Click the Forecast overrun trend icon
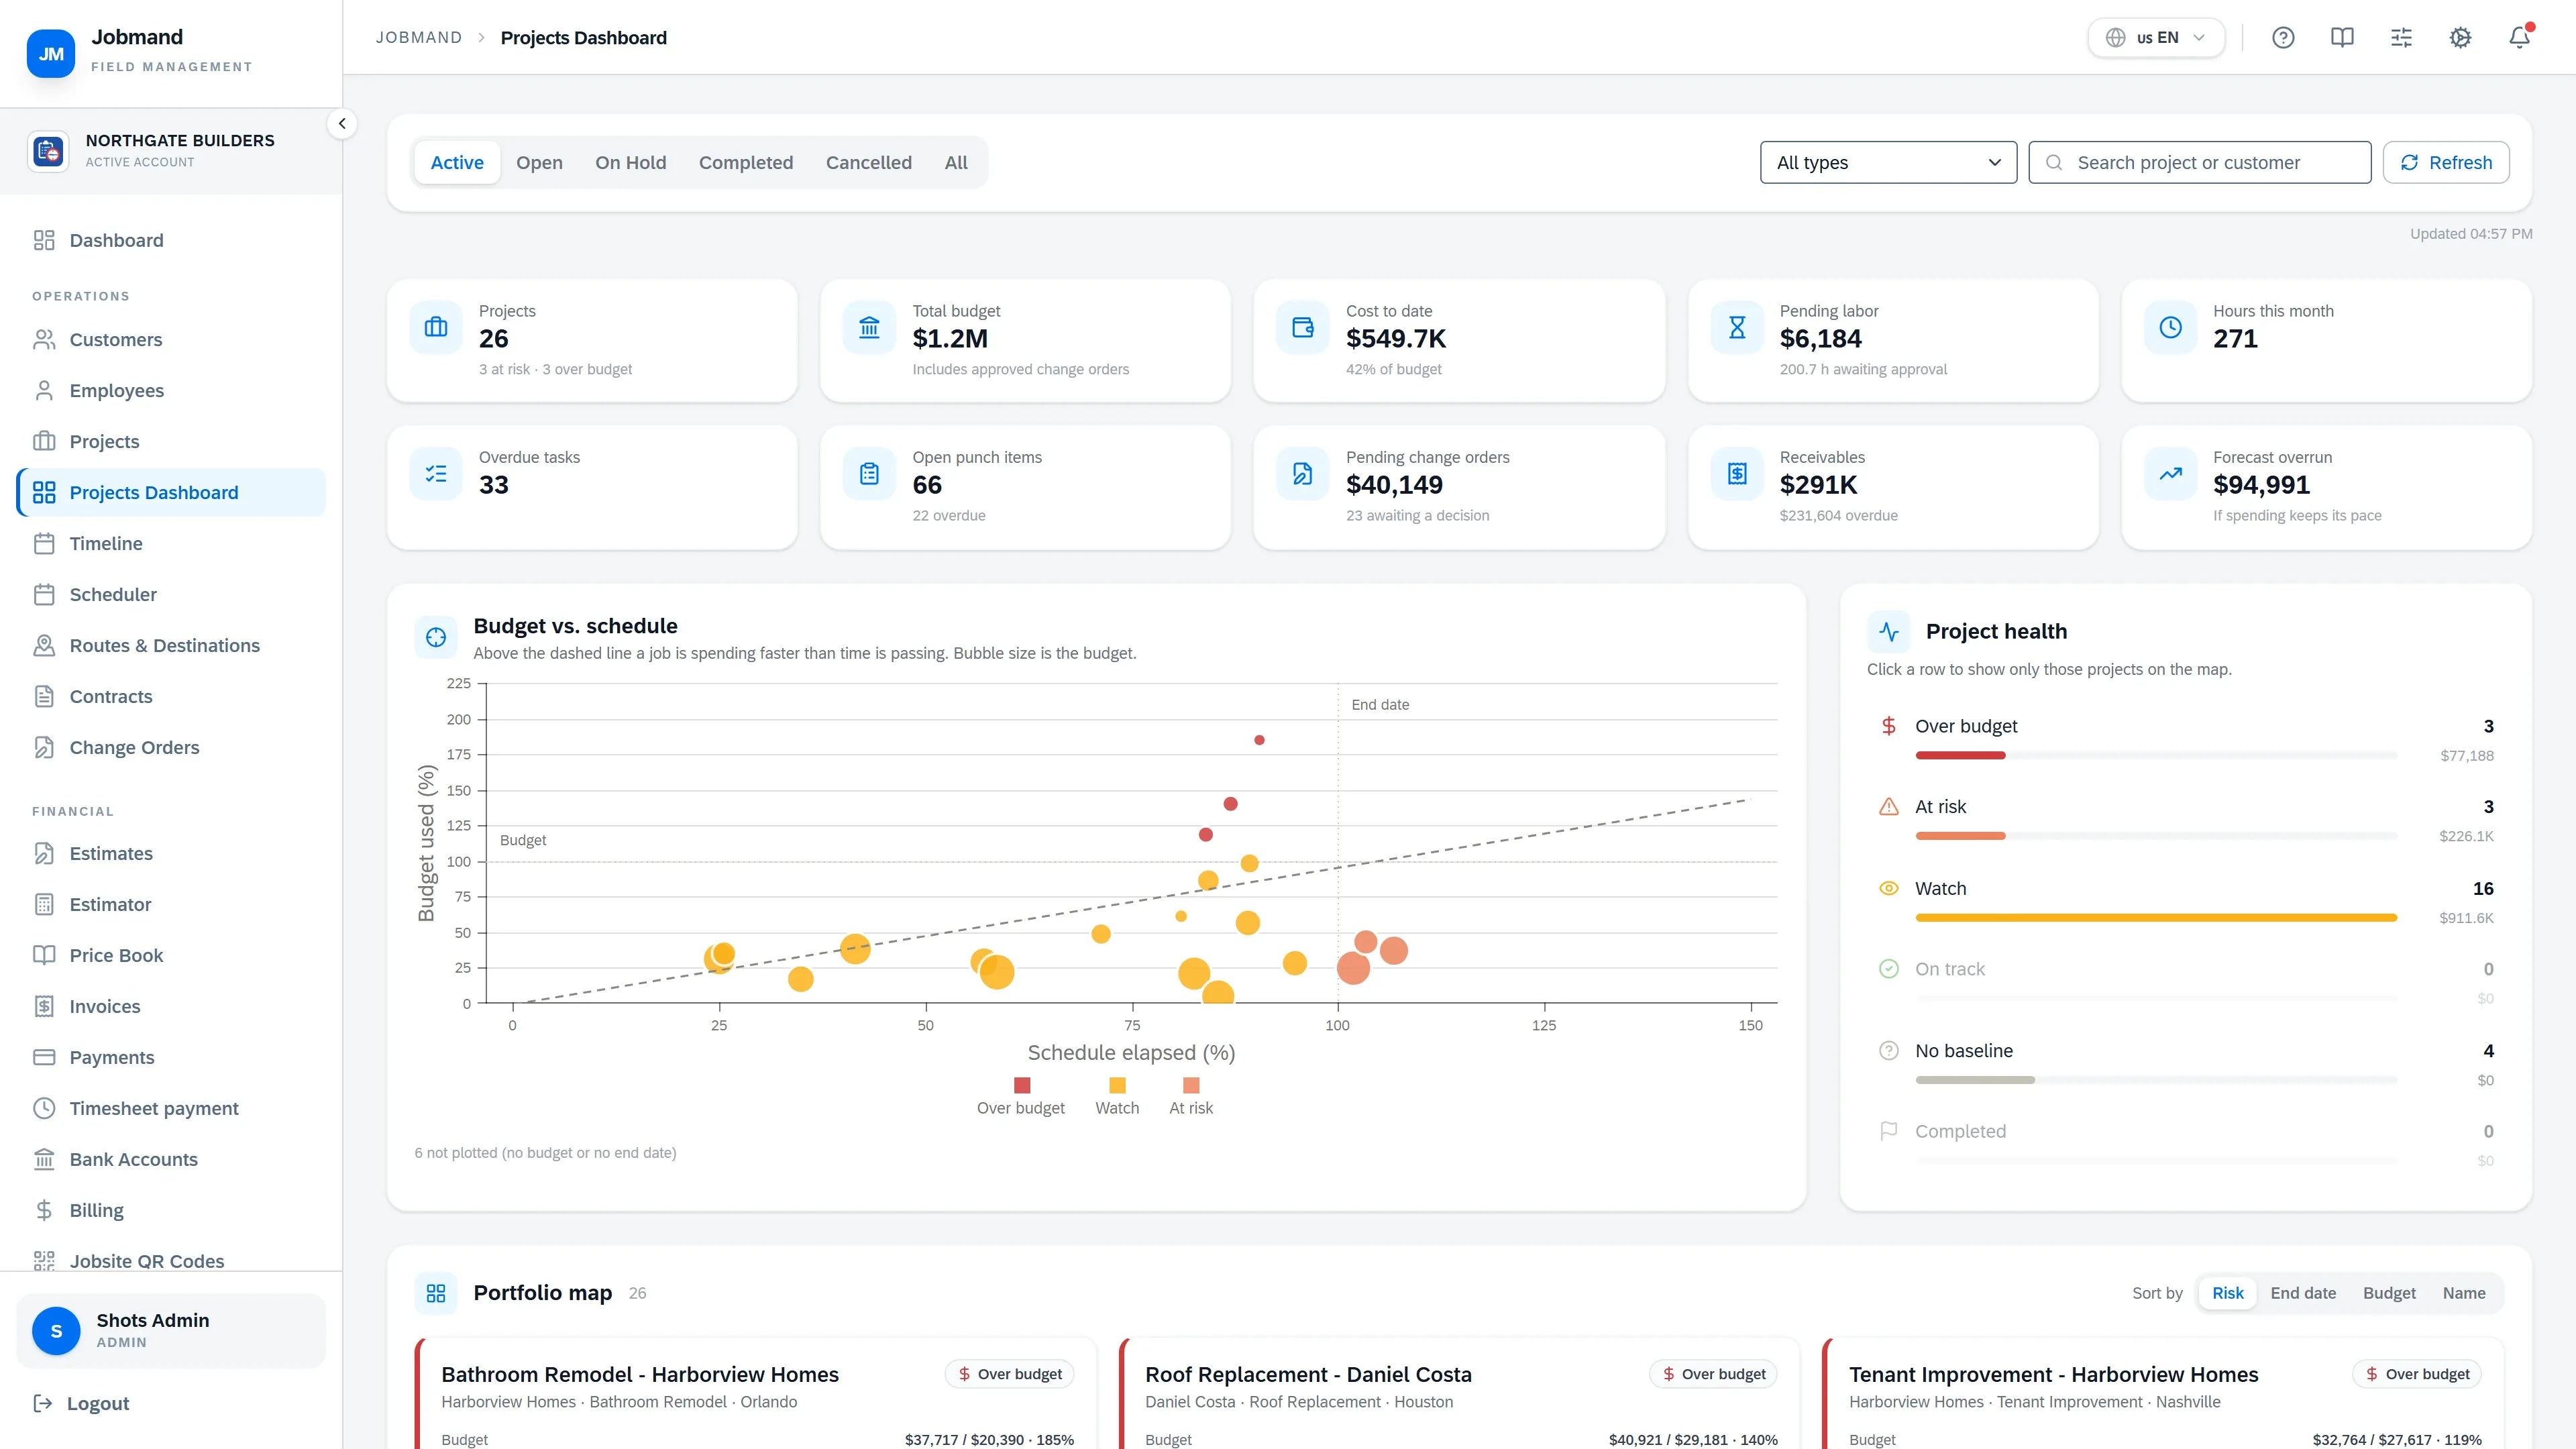 point(2170,473)
